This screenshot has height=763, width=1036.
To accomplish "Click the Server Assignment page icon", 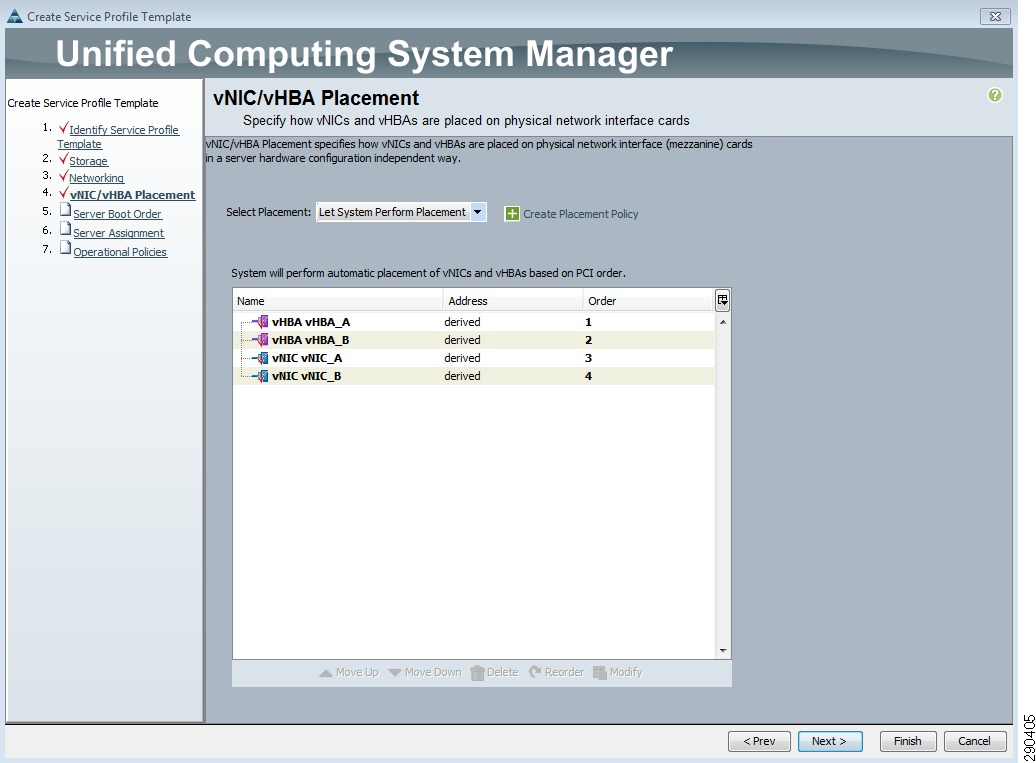I will coord(65,229).
